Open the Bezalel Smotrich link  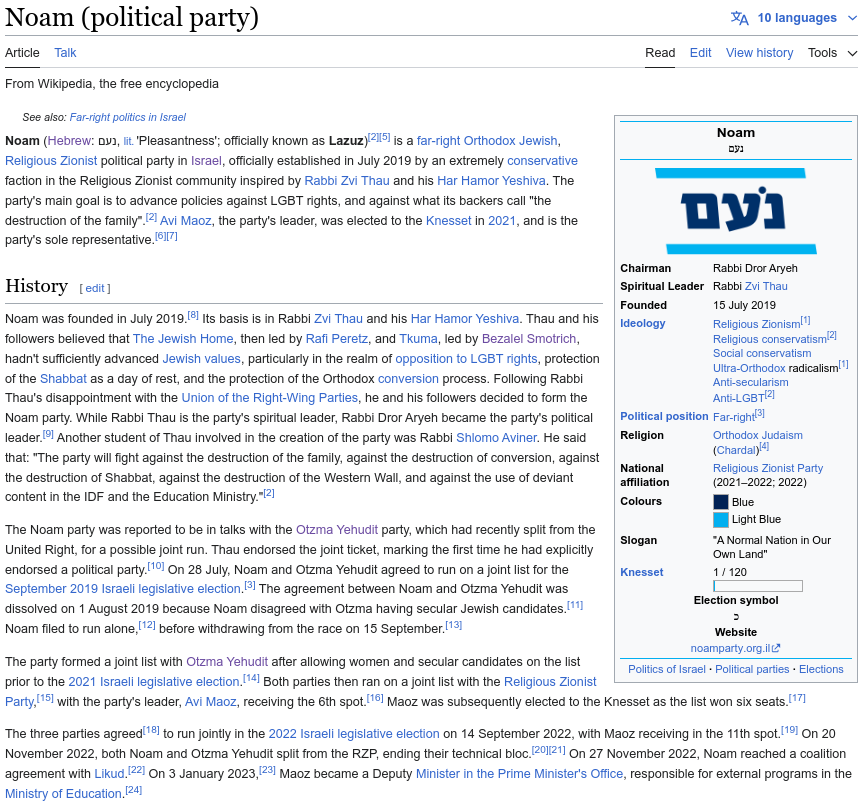tap(529, 339)
